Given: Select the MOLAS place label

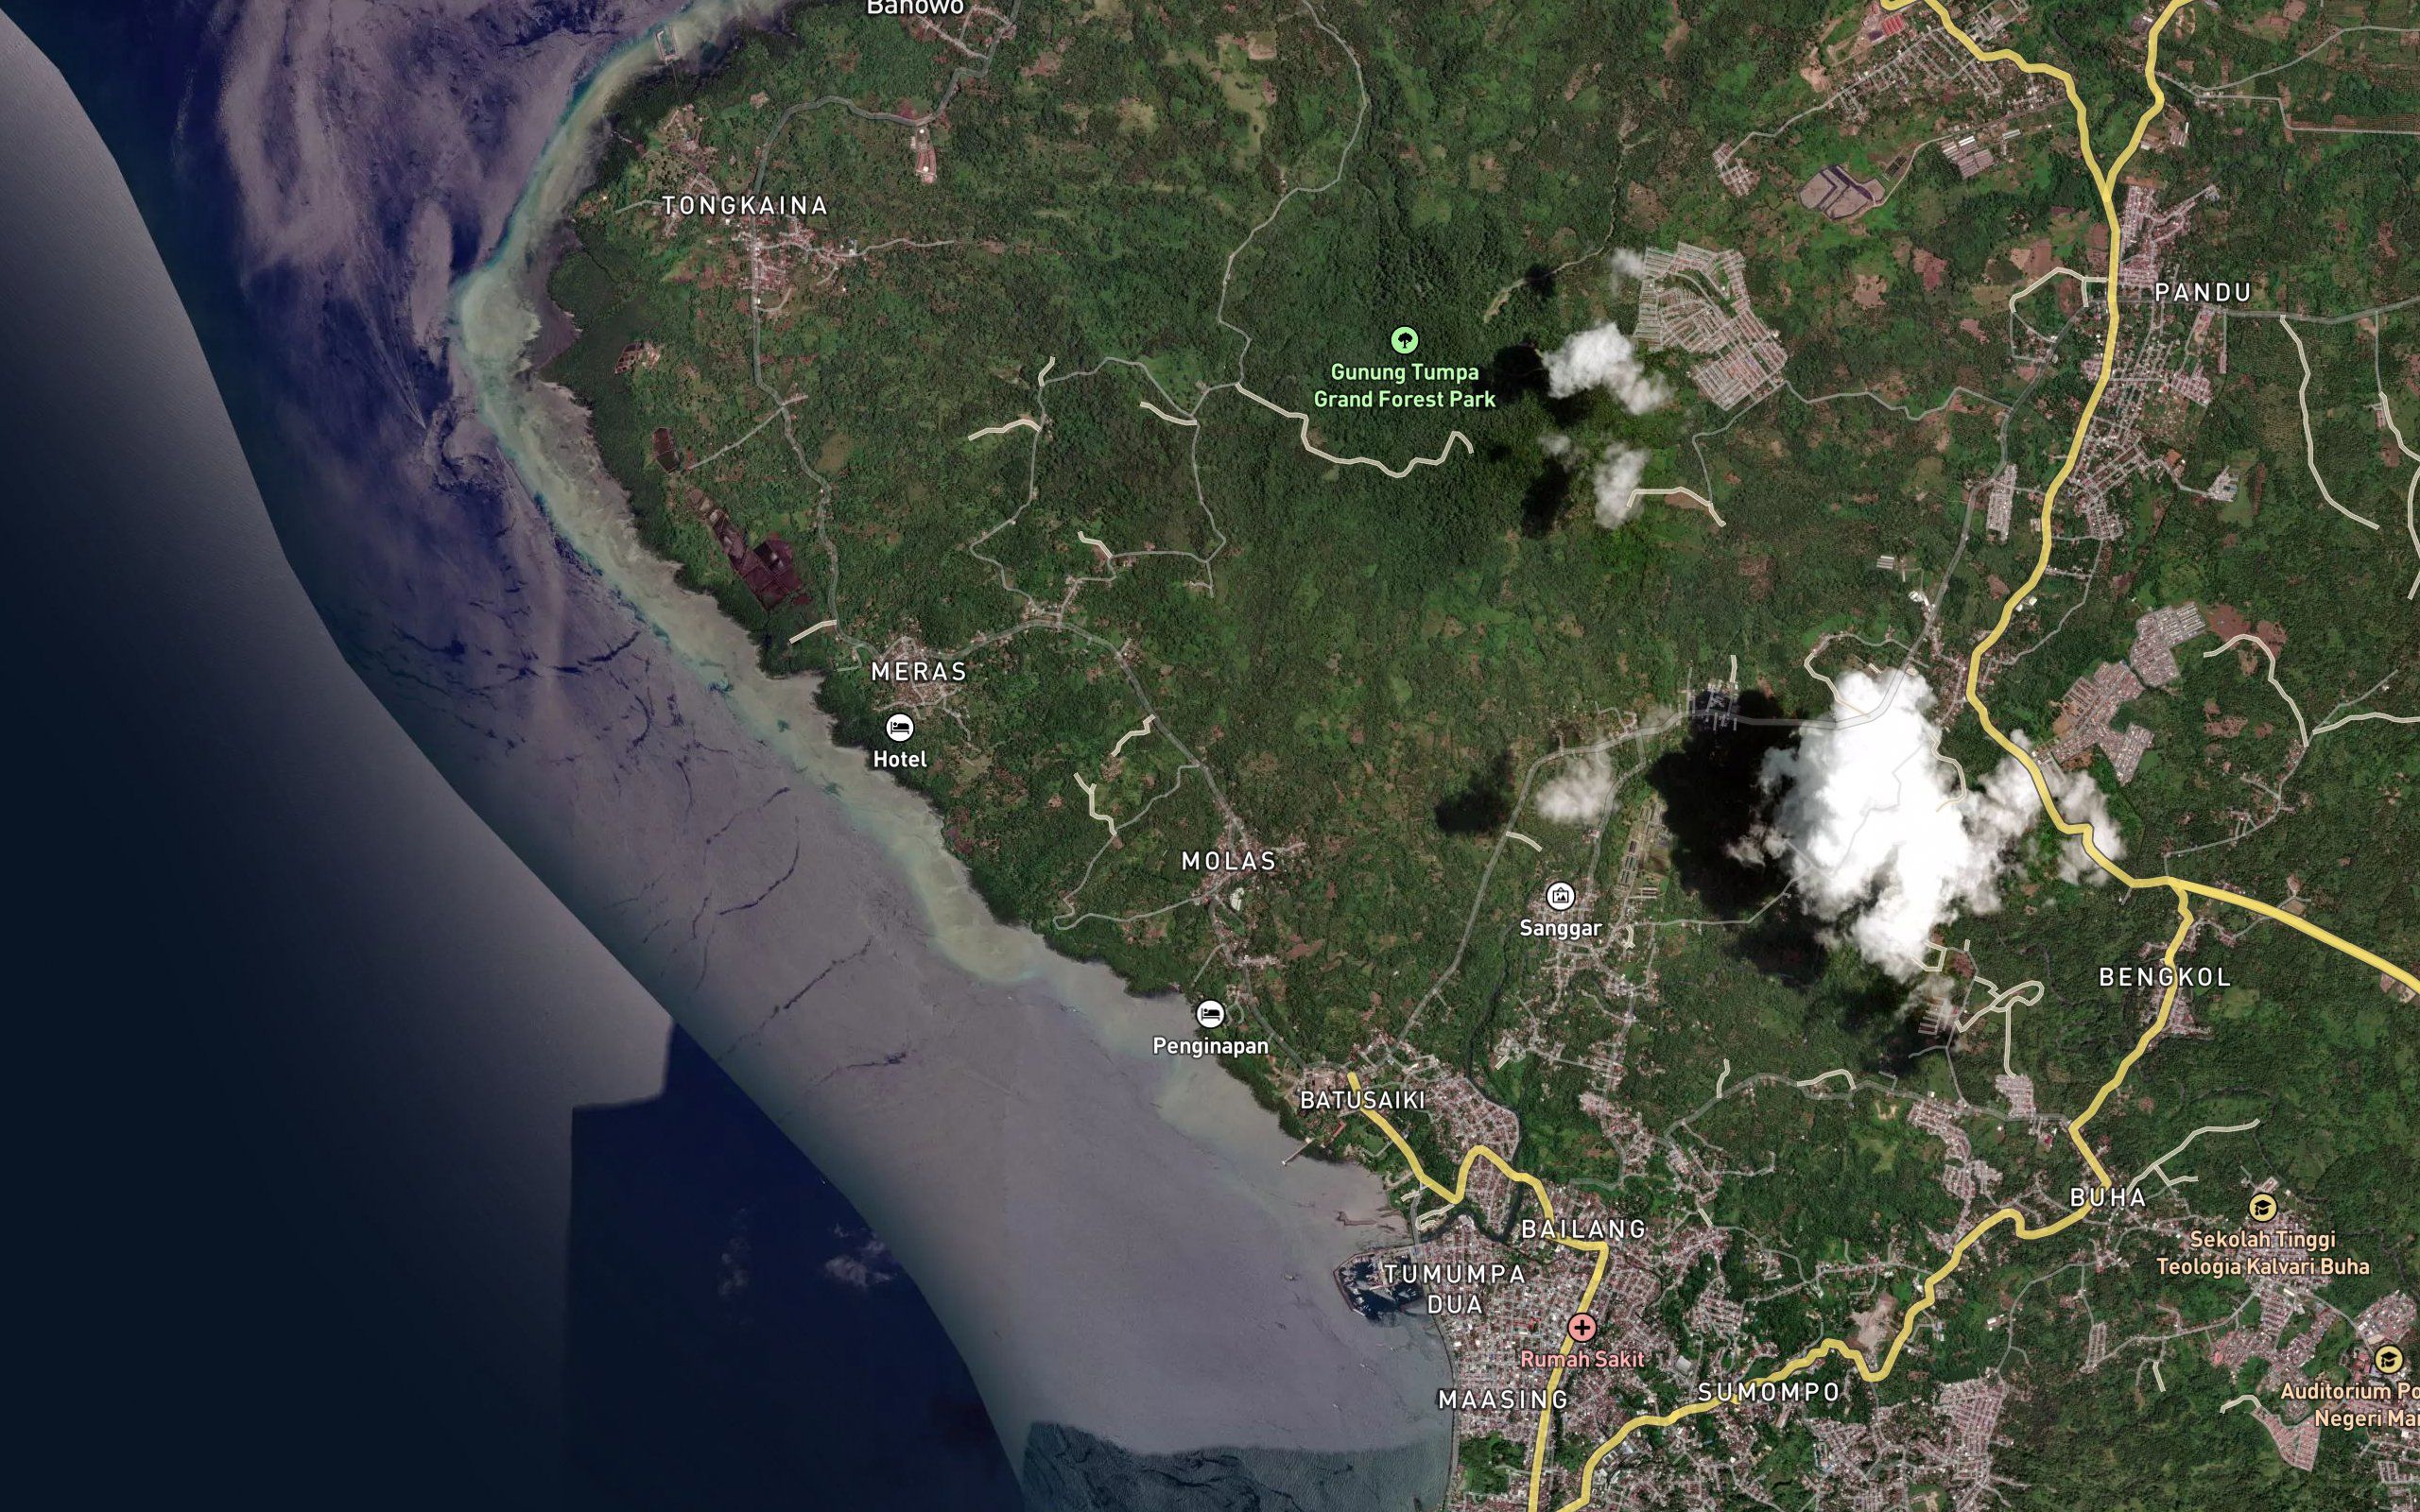Looking at the screenshot, I should pyautogui.click(x=1229, y=861).
